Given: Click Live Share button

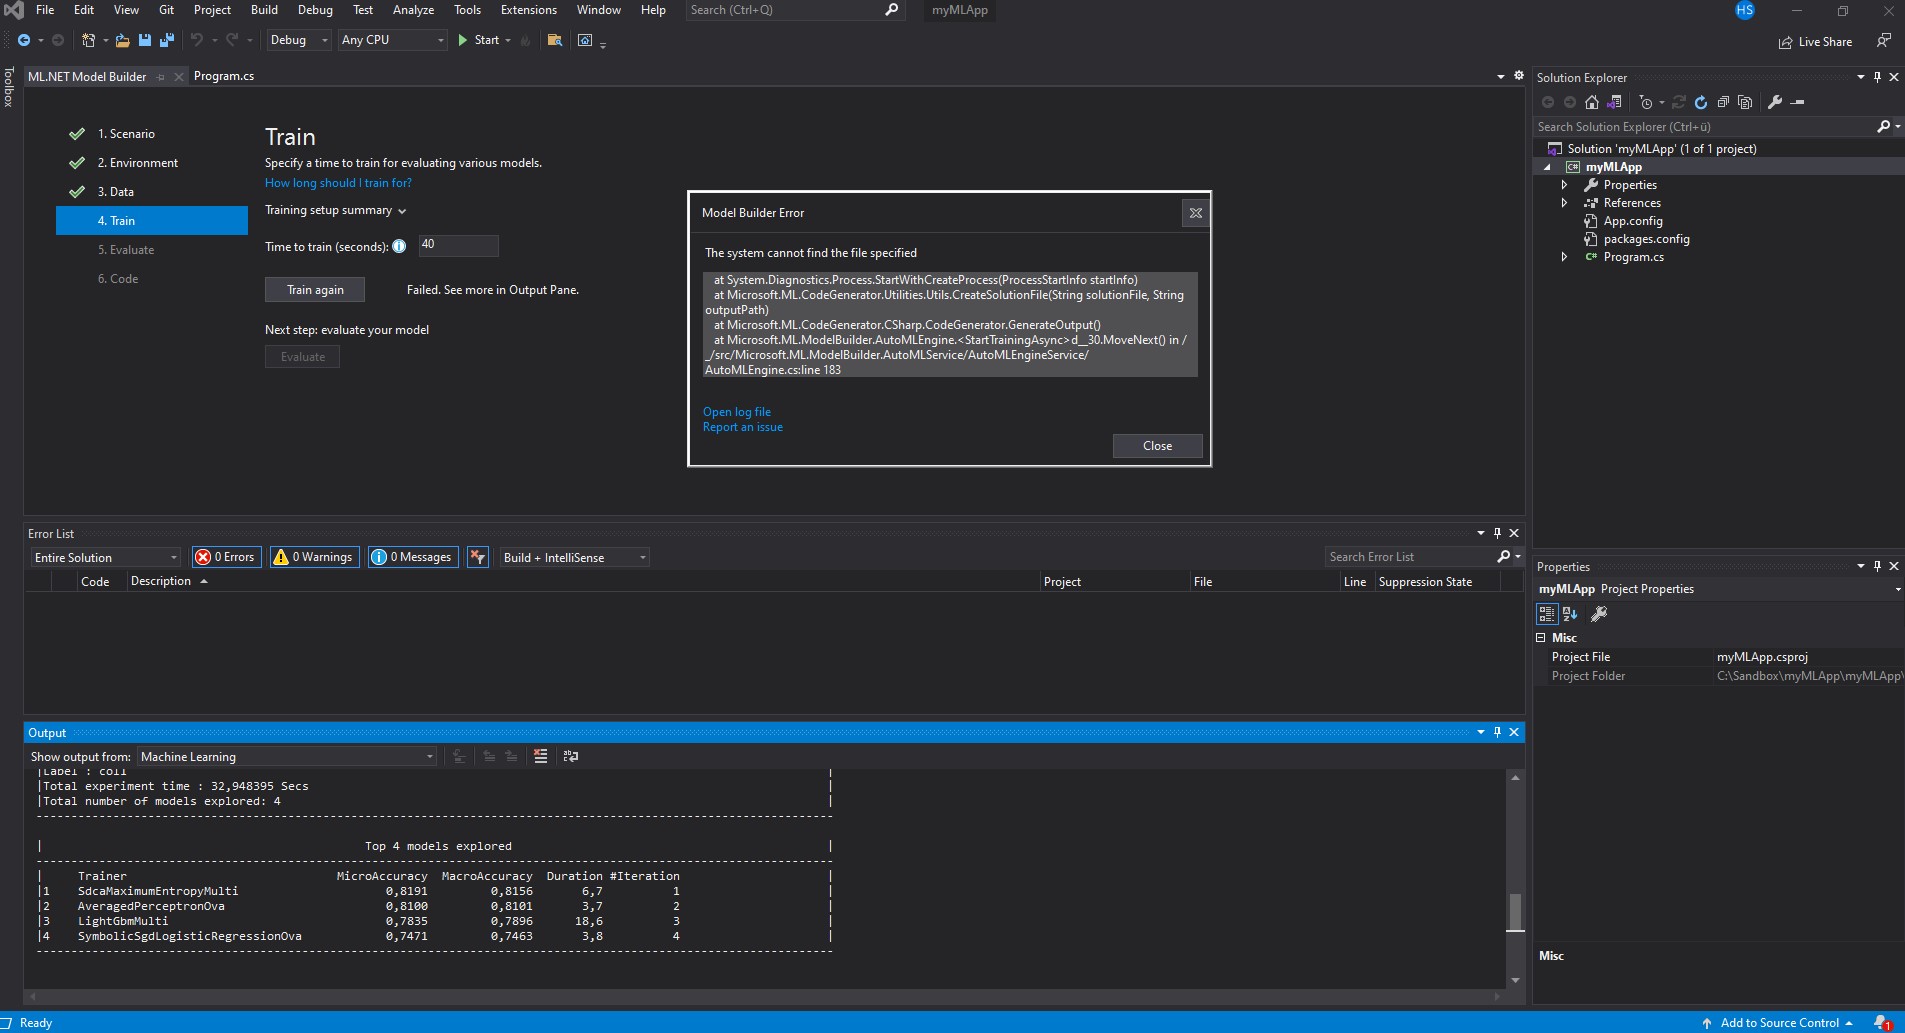Looking at the screenshot, I should pos(1815,42).
